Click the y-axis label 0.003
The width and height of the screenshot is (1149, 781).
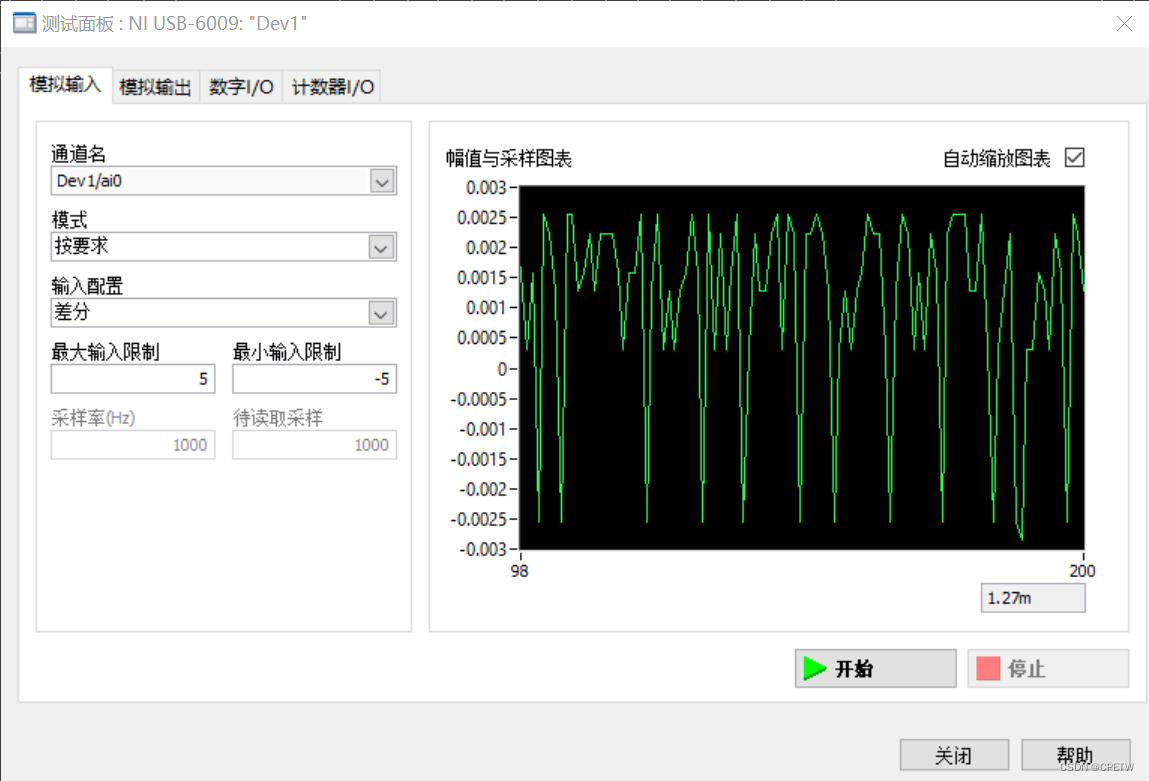click(486, 188)
